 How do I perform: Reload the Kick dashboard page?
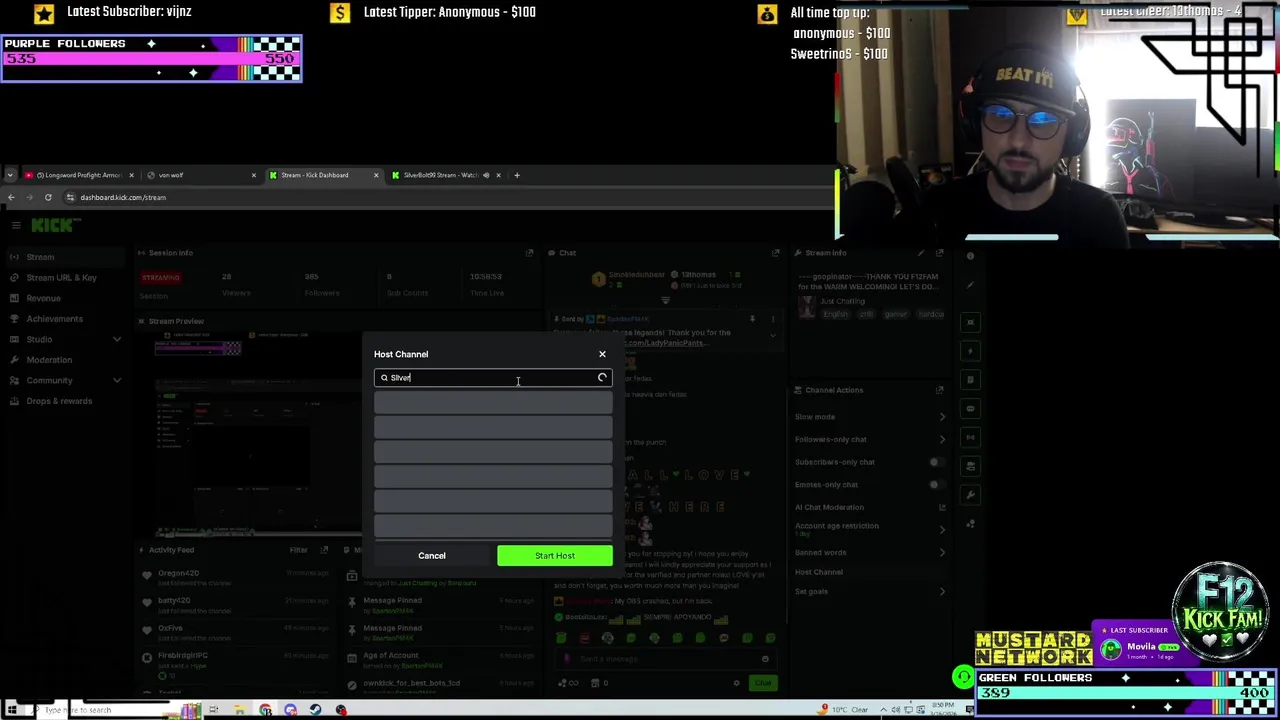coord(48,197)
